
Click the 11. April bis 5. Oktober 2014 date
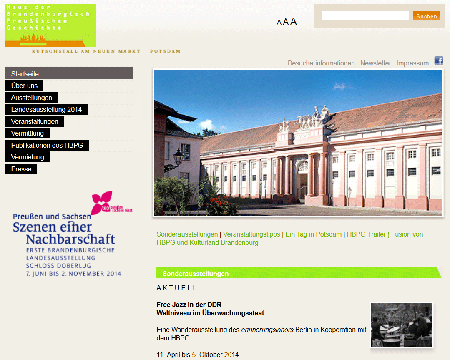[198, 354]
